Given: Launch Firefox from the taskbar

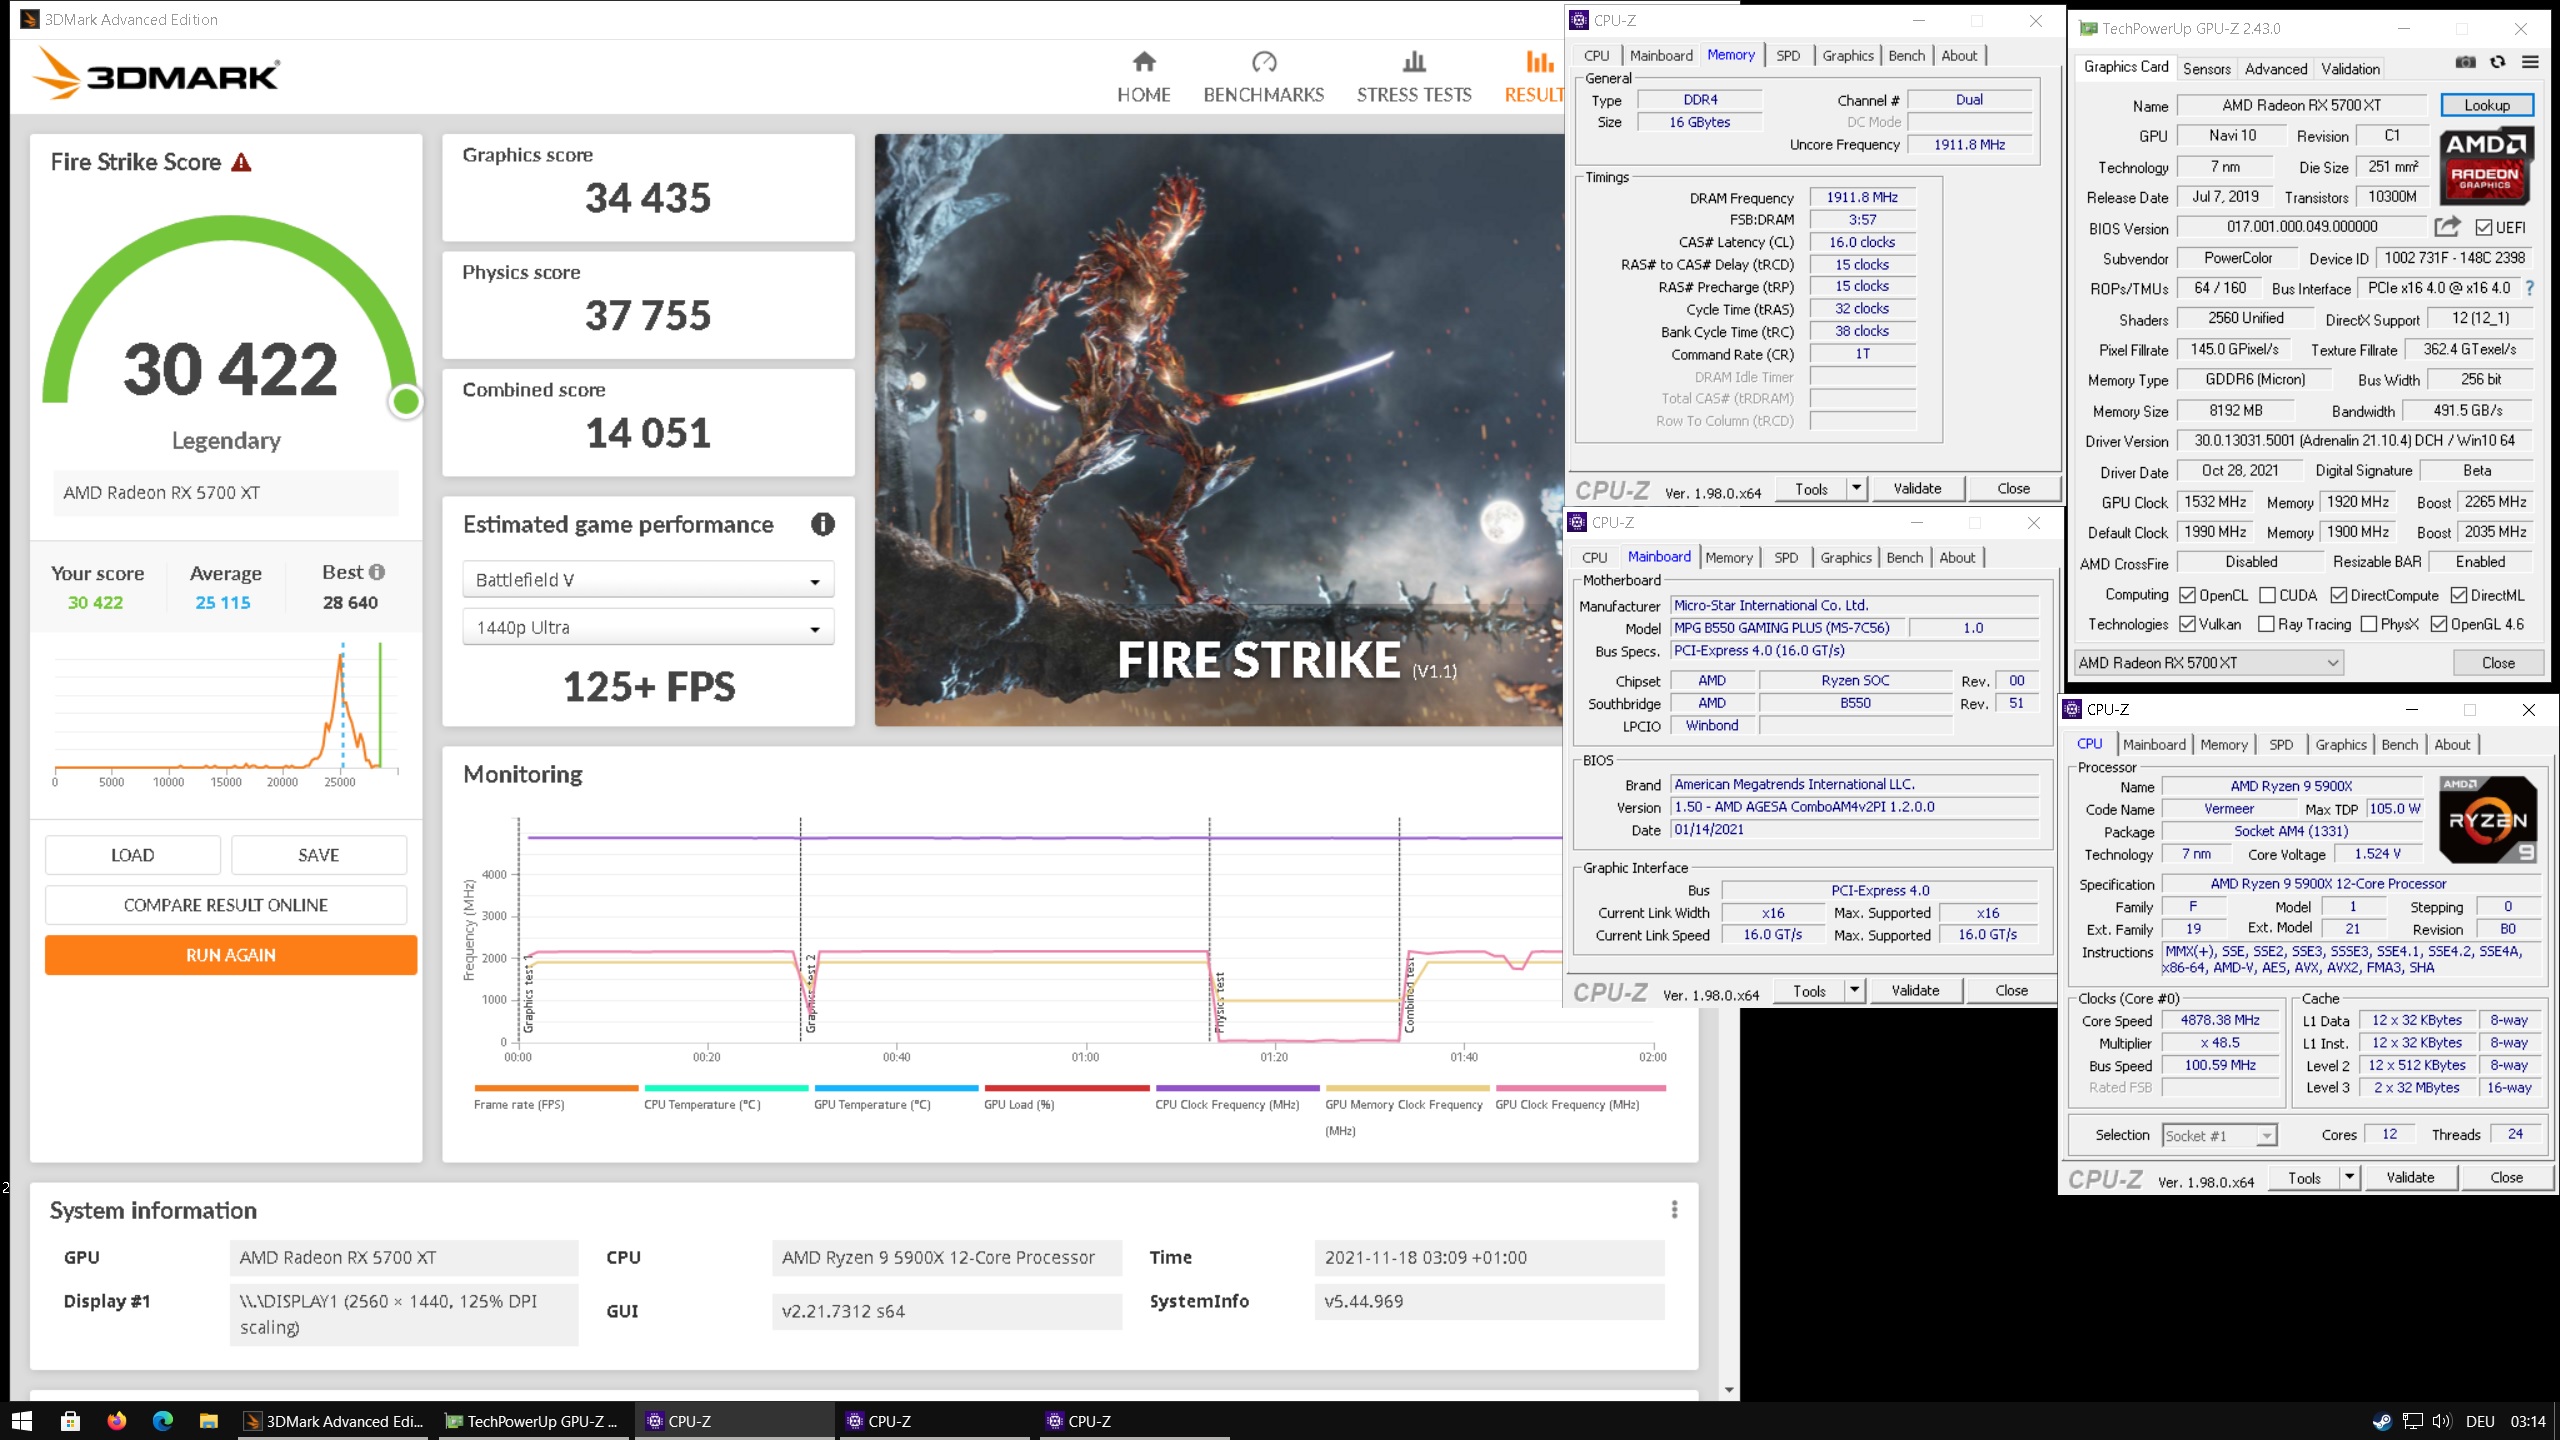Looking at the screenshot, I should pyautogui.click(x=117, y=1421).
